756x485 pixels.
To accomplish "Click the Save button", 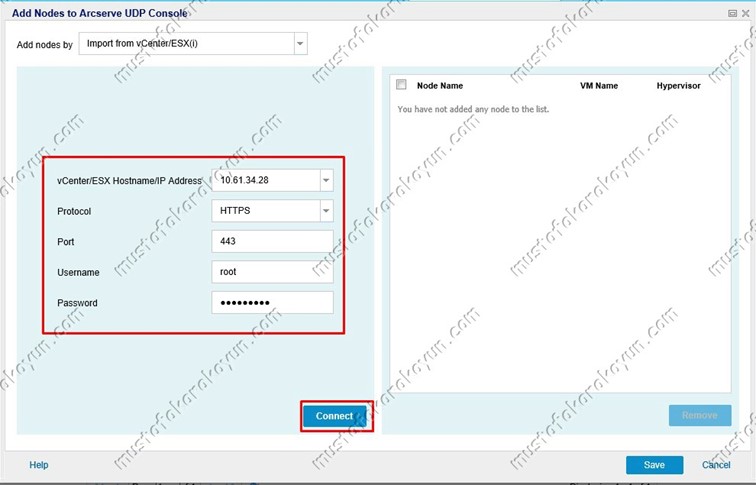I will tap(654, 465).
